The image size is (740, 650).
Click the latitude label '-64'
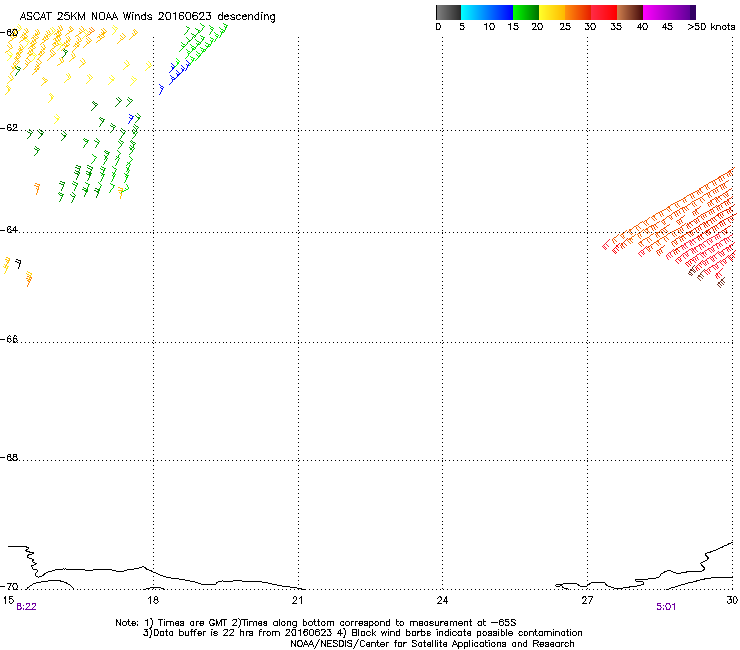[x=9, y=230]
